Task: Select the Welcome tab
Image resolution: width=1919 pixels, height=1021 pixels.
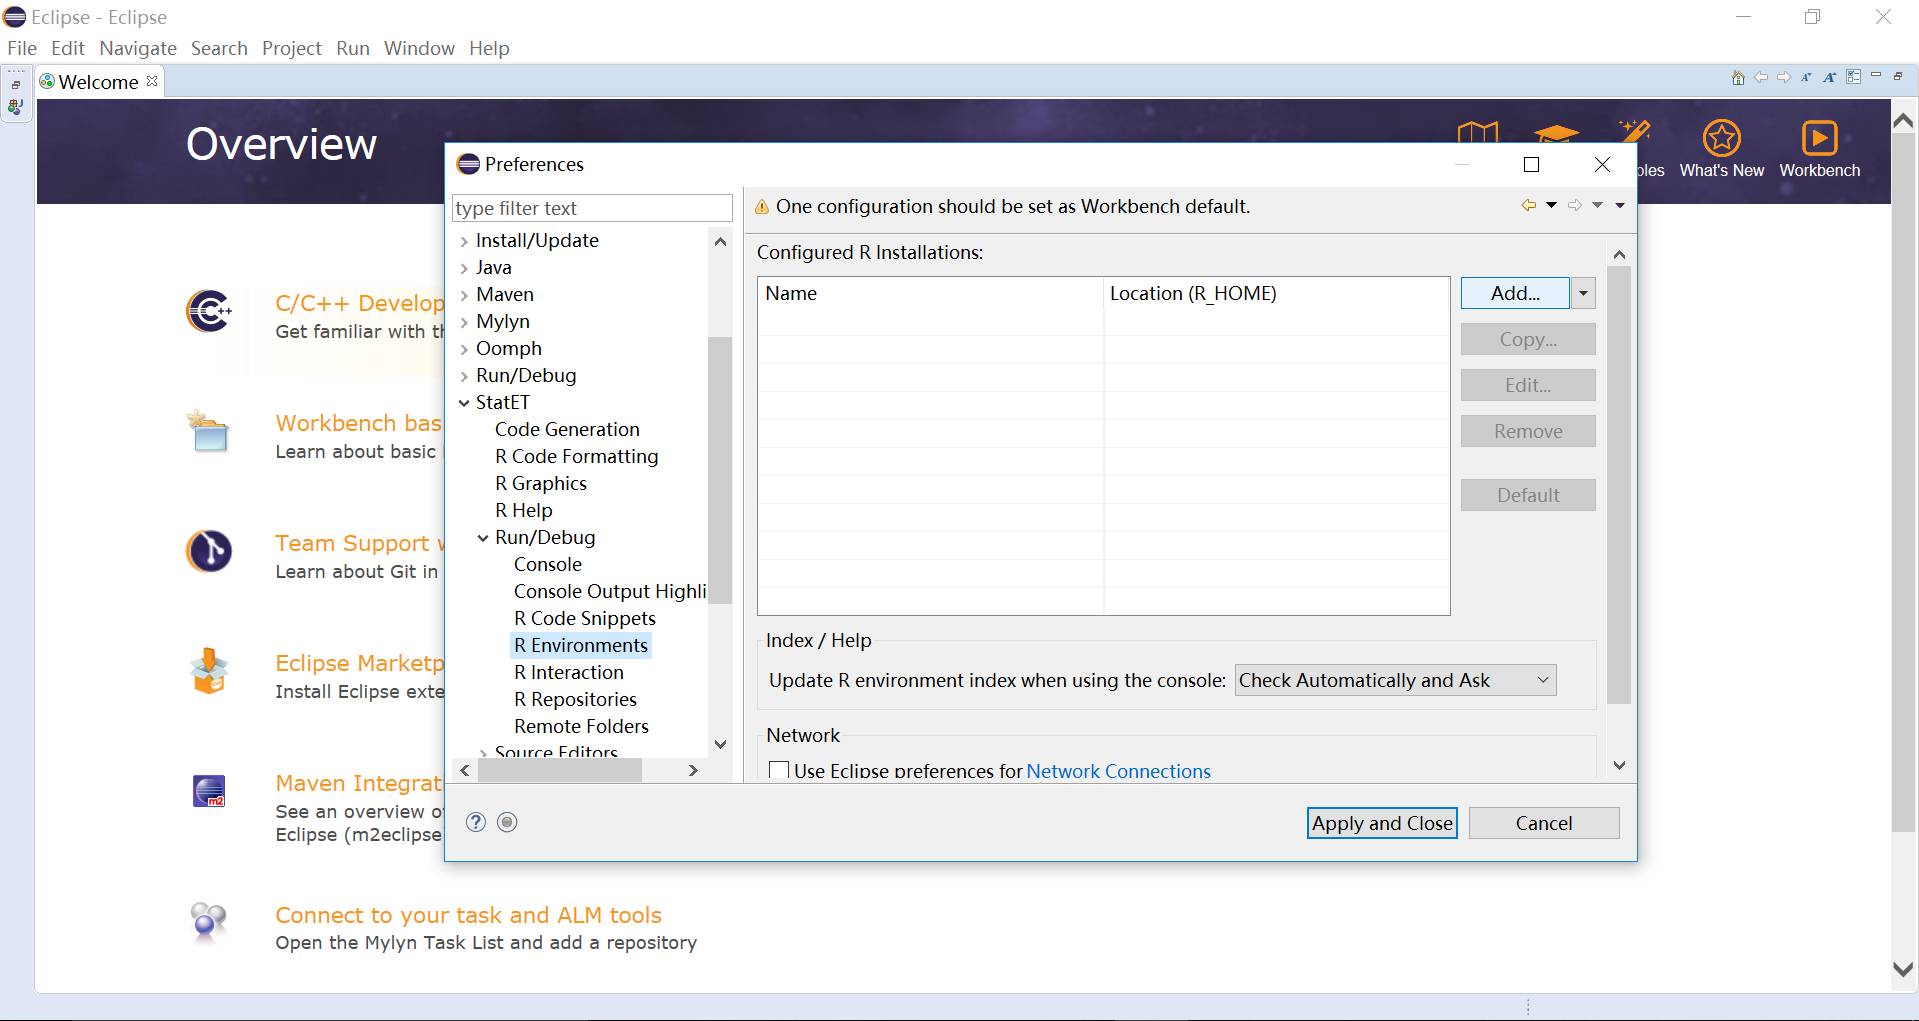Action: (x=98, y=82)
